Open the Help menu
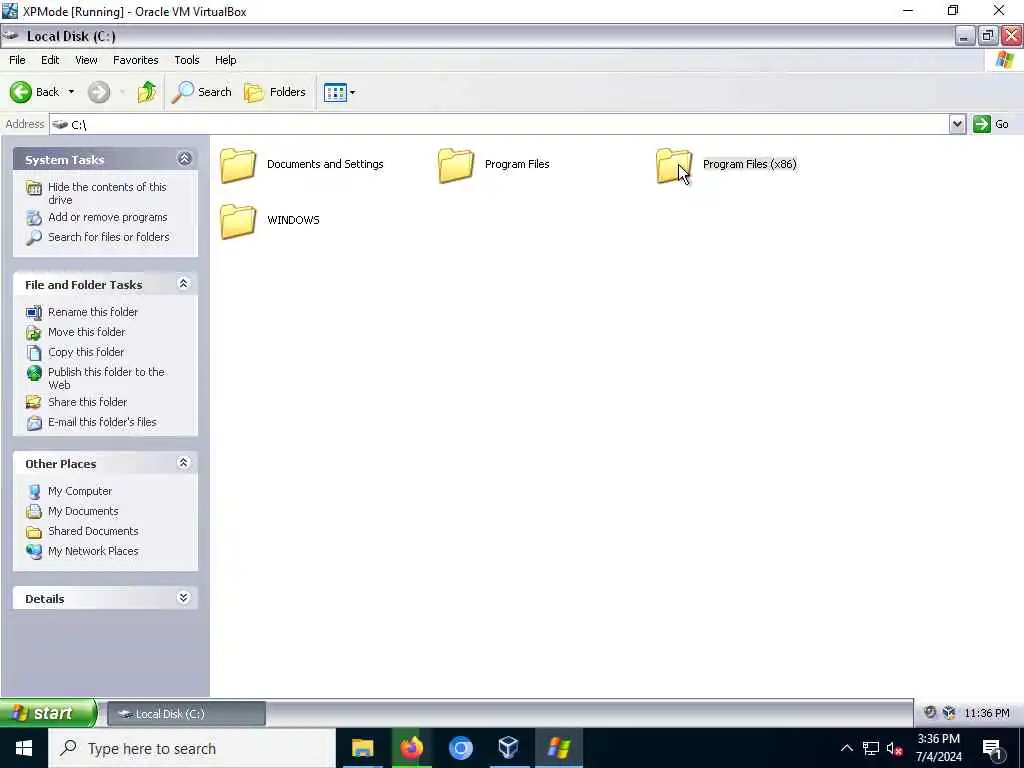Viewport: 1024px width, 768px height. click(226, 60)
